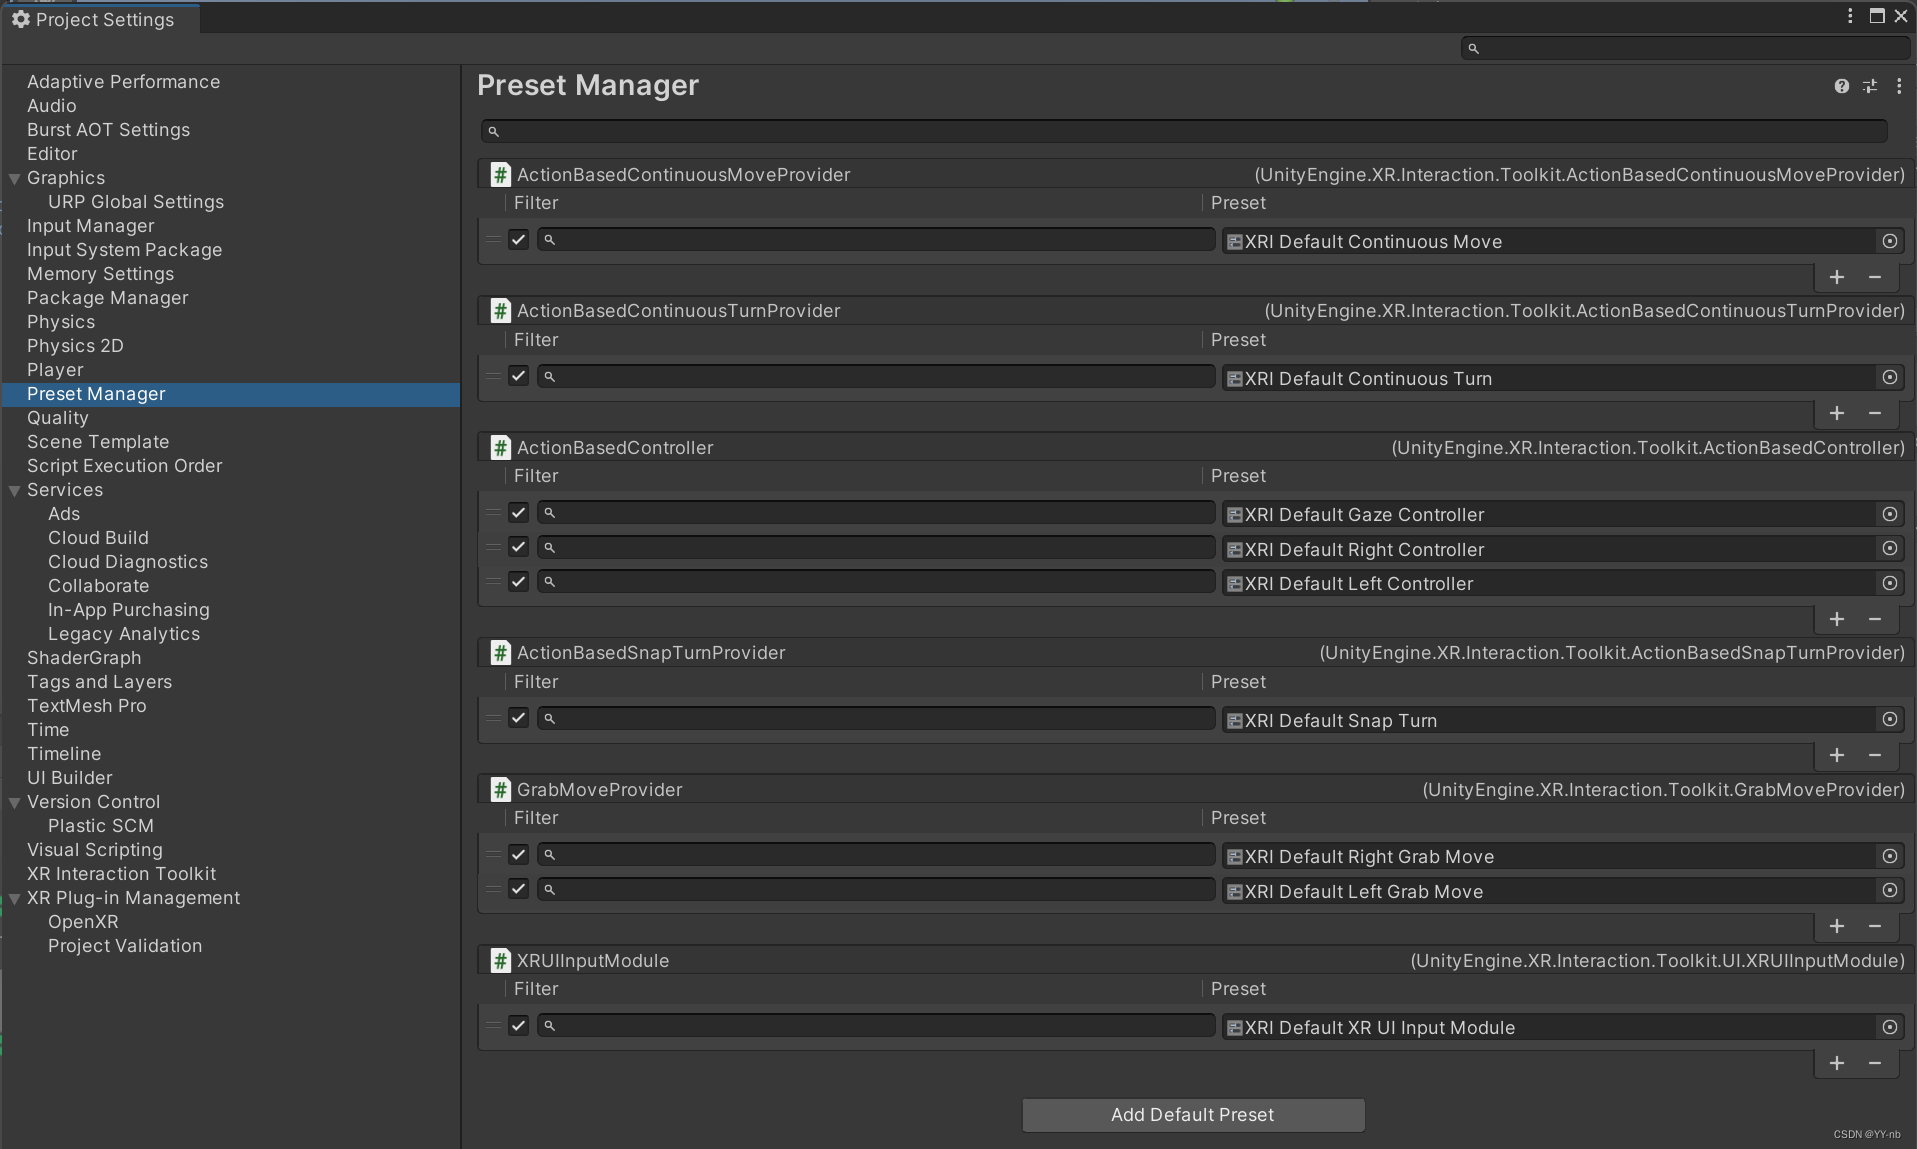Click object picker for XRI Default Continuous Move
1917x1149 pixels.
click(x=1890, y=241)
